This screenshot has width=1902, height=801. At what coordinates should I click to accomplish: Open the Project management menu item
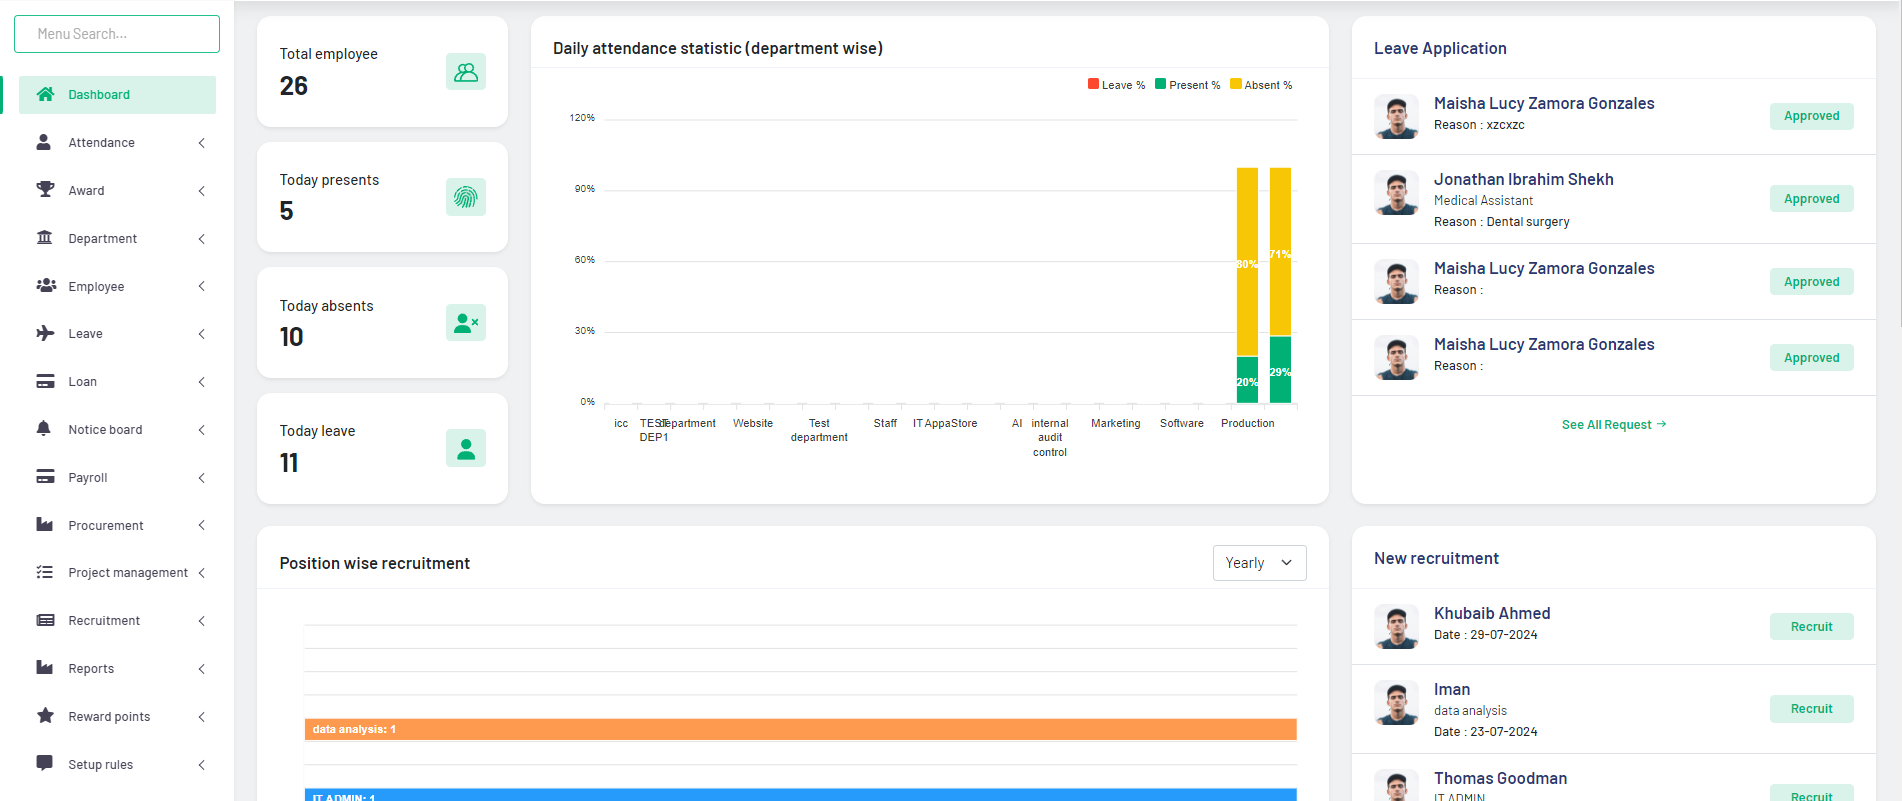[127, 573]
